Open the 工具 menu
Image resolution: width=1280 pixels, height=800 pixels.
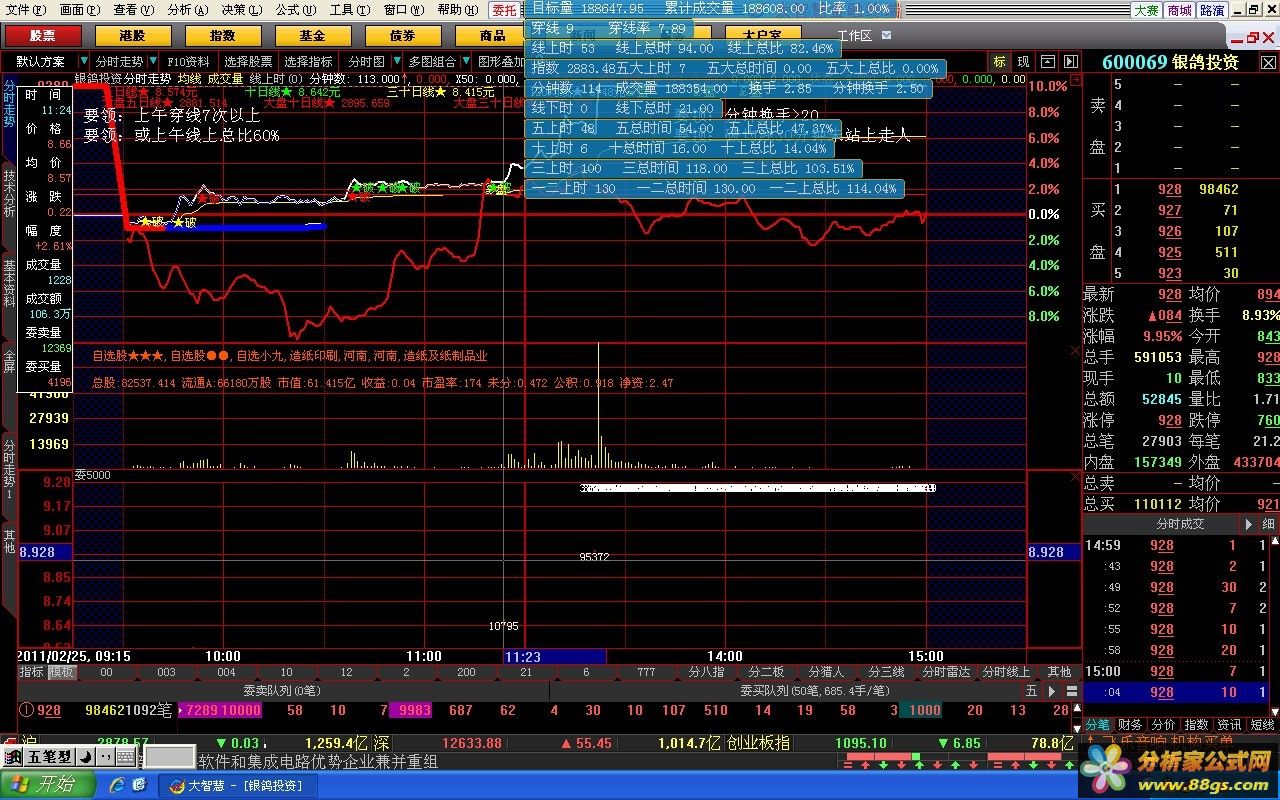click(349, 9)
